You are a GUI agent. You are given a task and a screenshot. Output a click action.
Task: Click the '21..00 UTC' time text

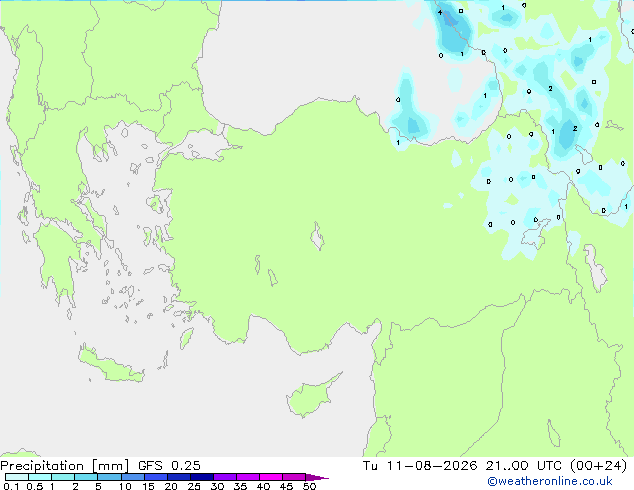pos(524,466)
